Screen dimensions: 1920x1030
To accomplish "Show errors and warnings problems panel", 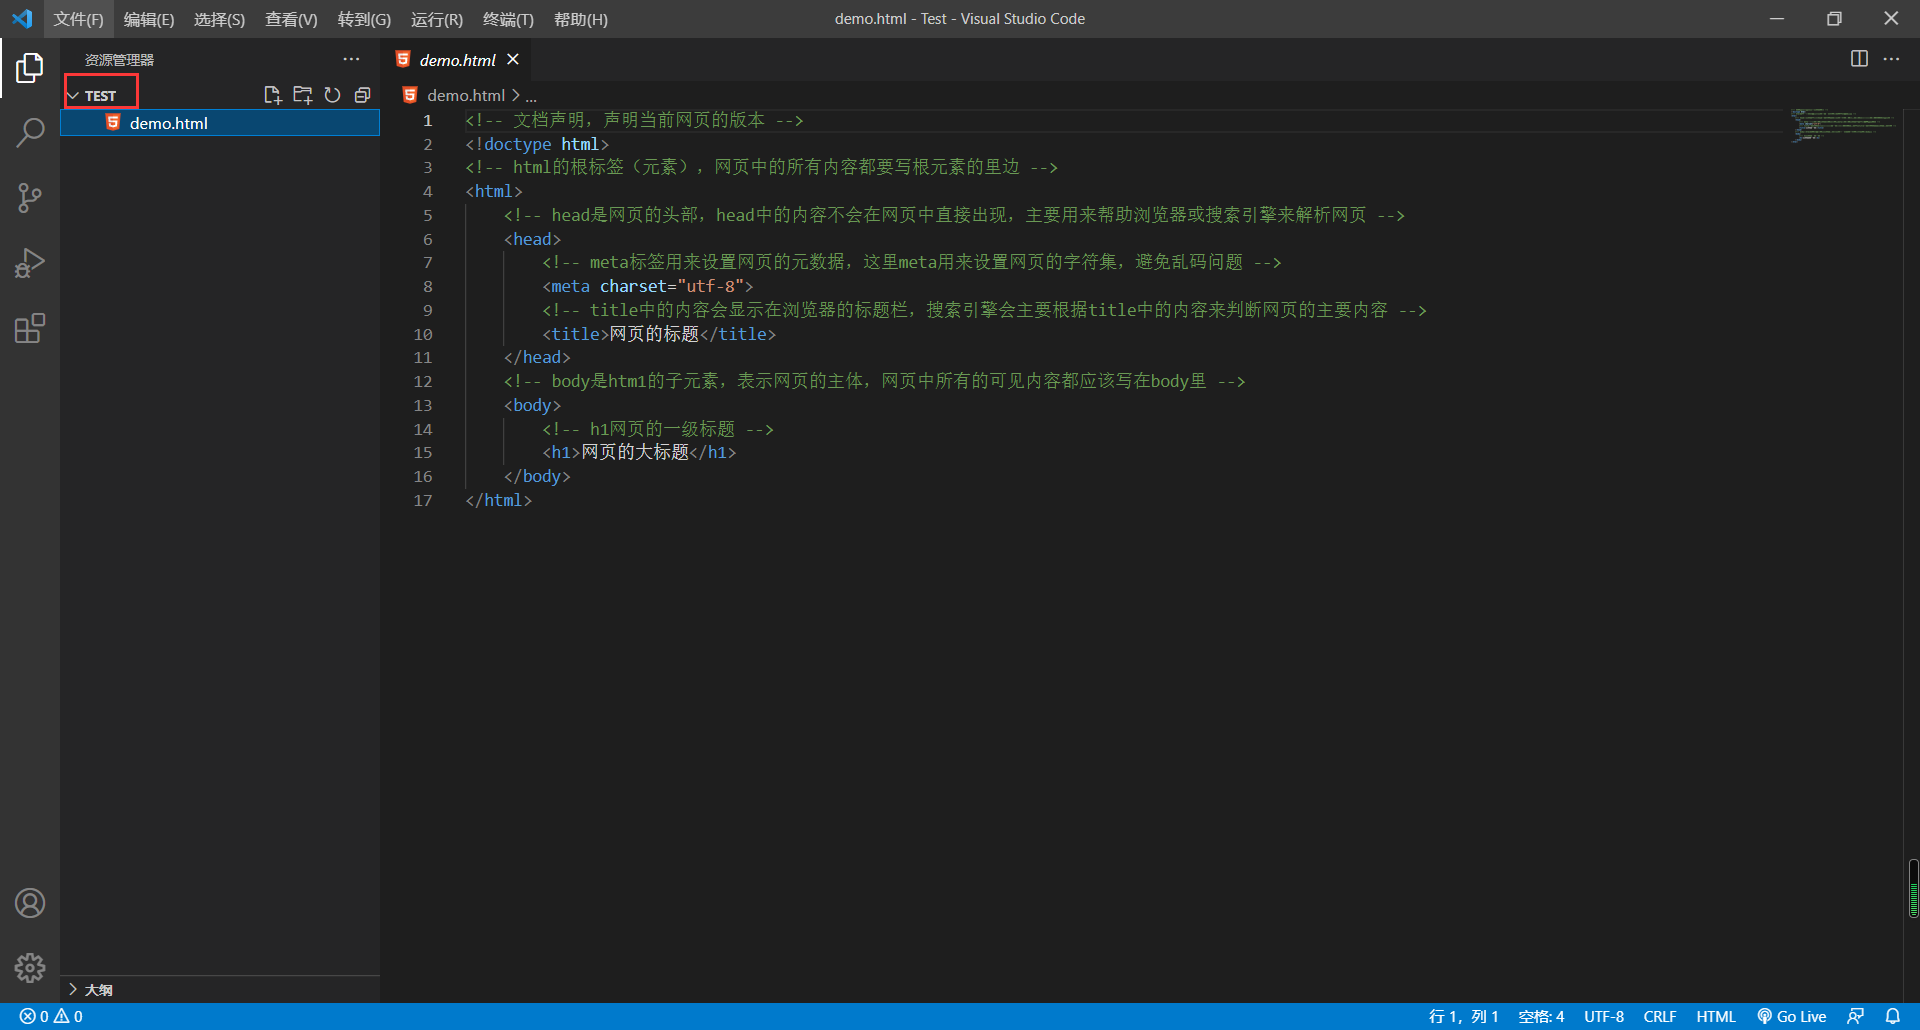I will 51,1016.
